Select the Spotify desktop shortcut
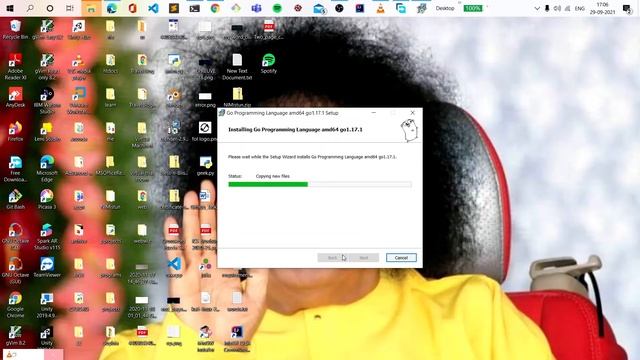The height and width of the screenshot is (360, 640). (269, 64)
